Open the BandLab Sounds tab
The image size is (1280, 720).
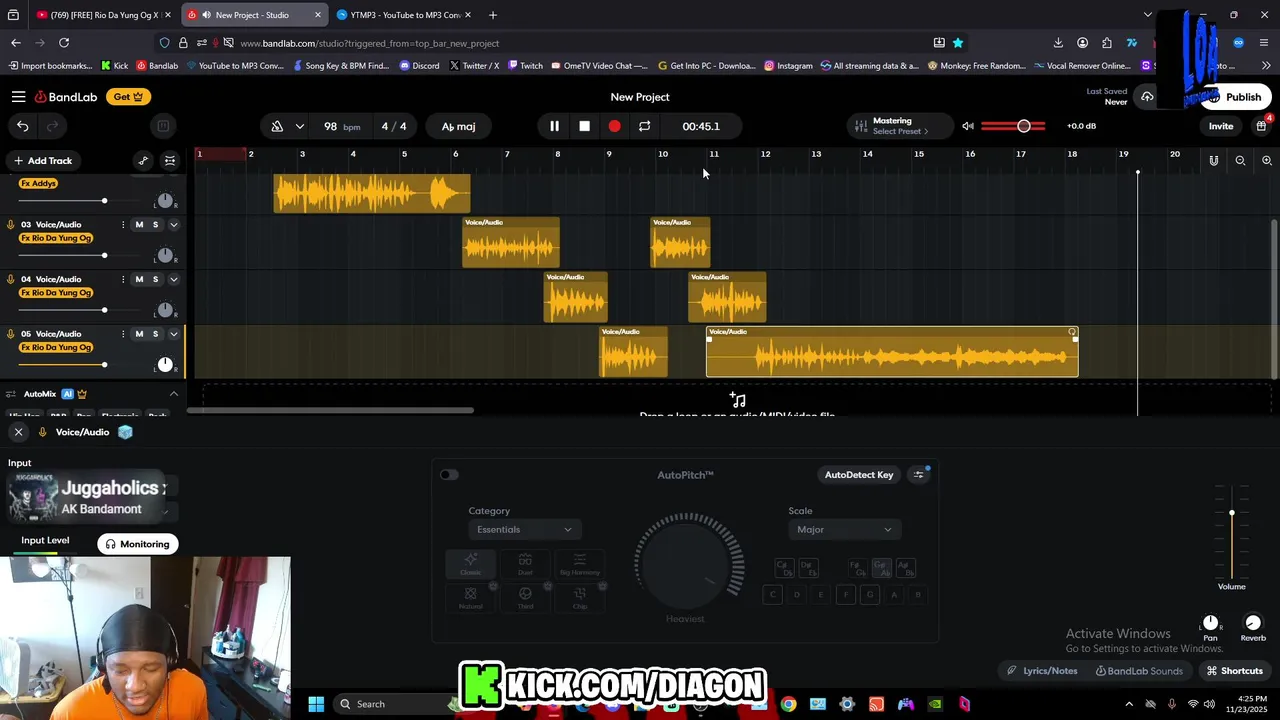[1137, 671]
